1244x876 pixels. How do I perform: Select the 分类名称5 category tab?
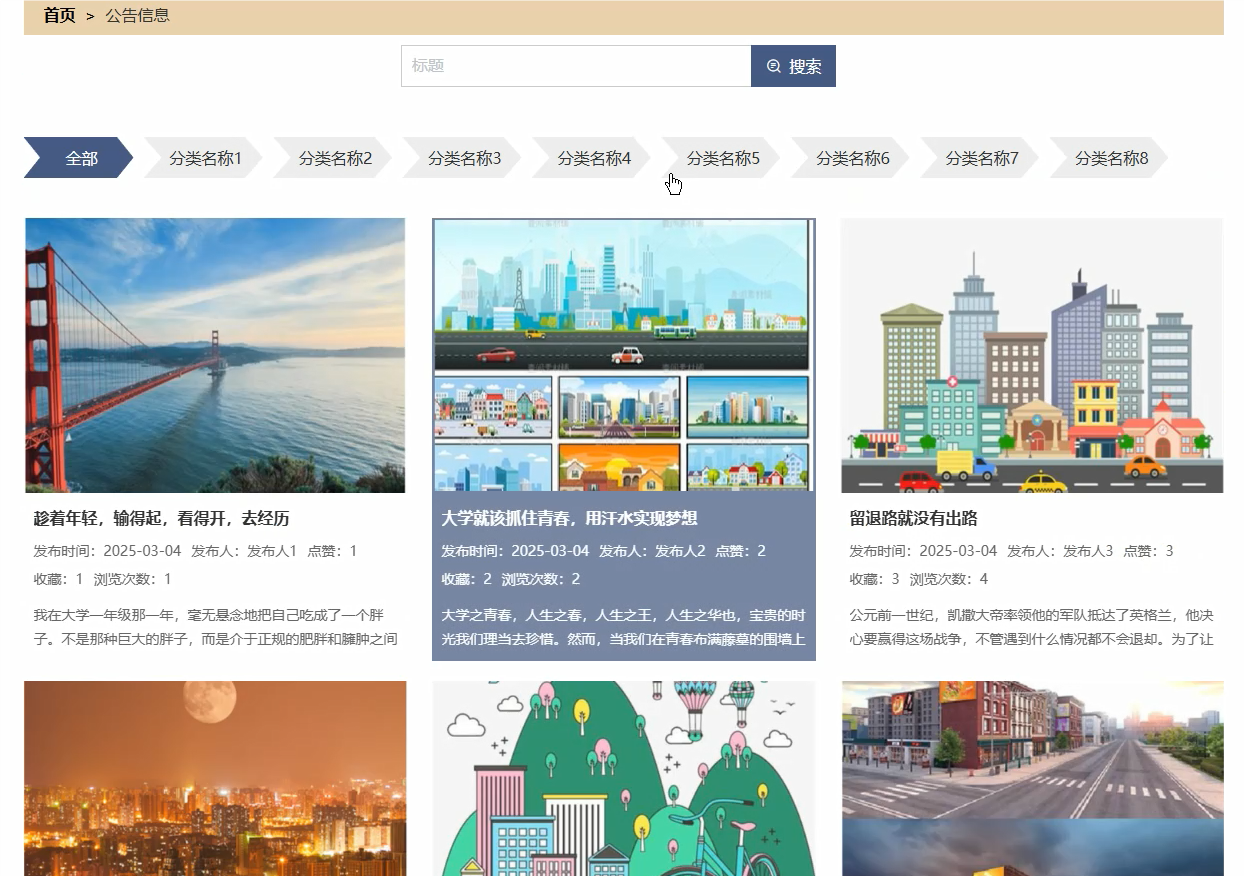722,158
